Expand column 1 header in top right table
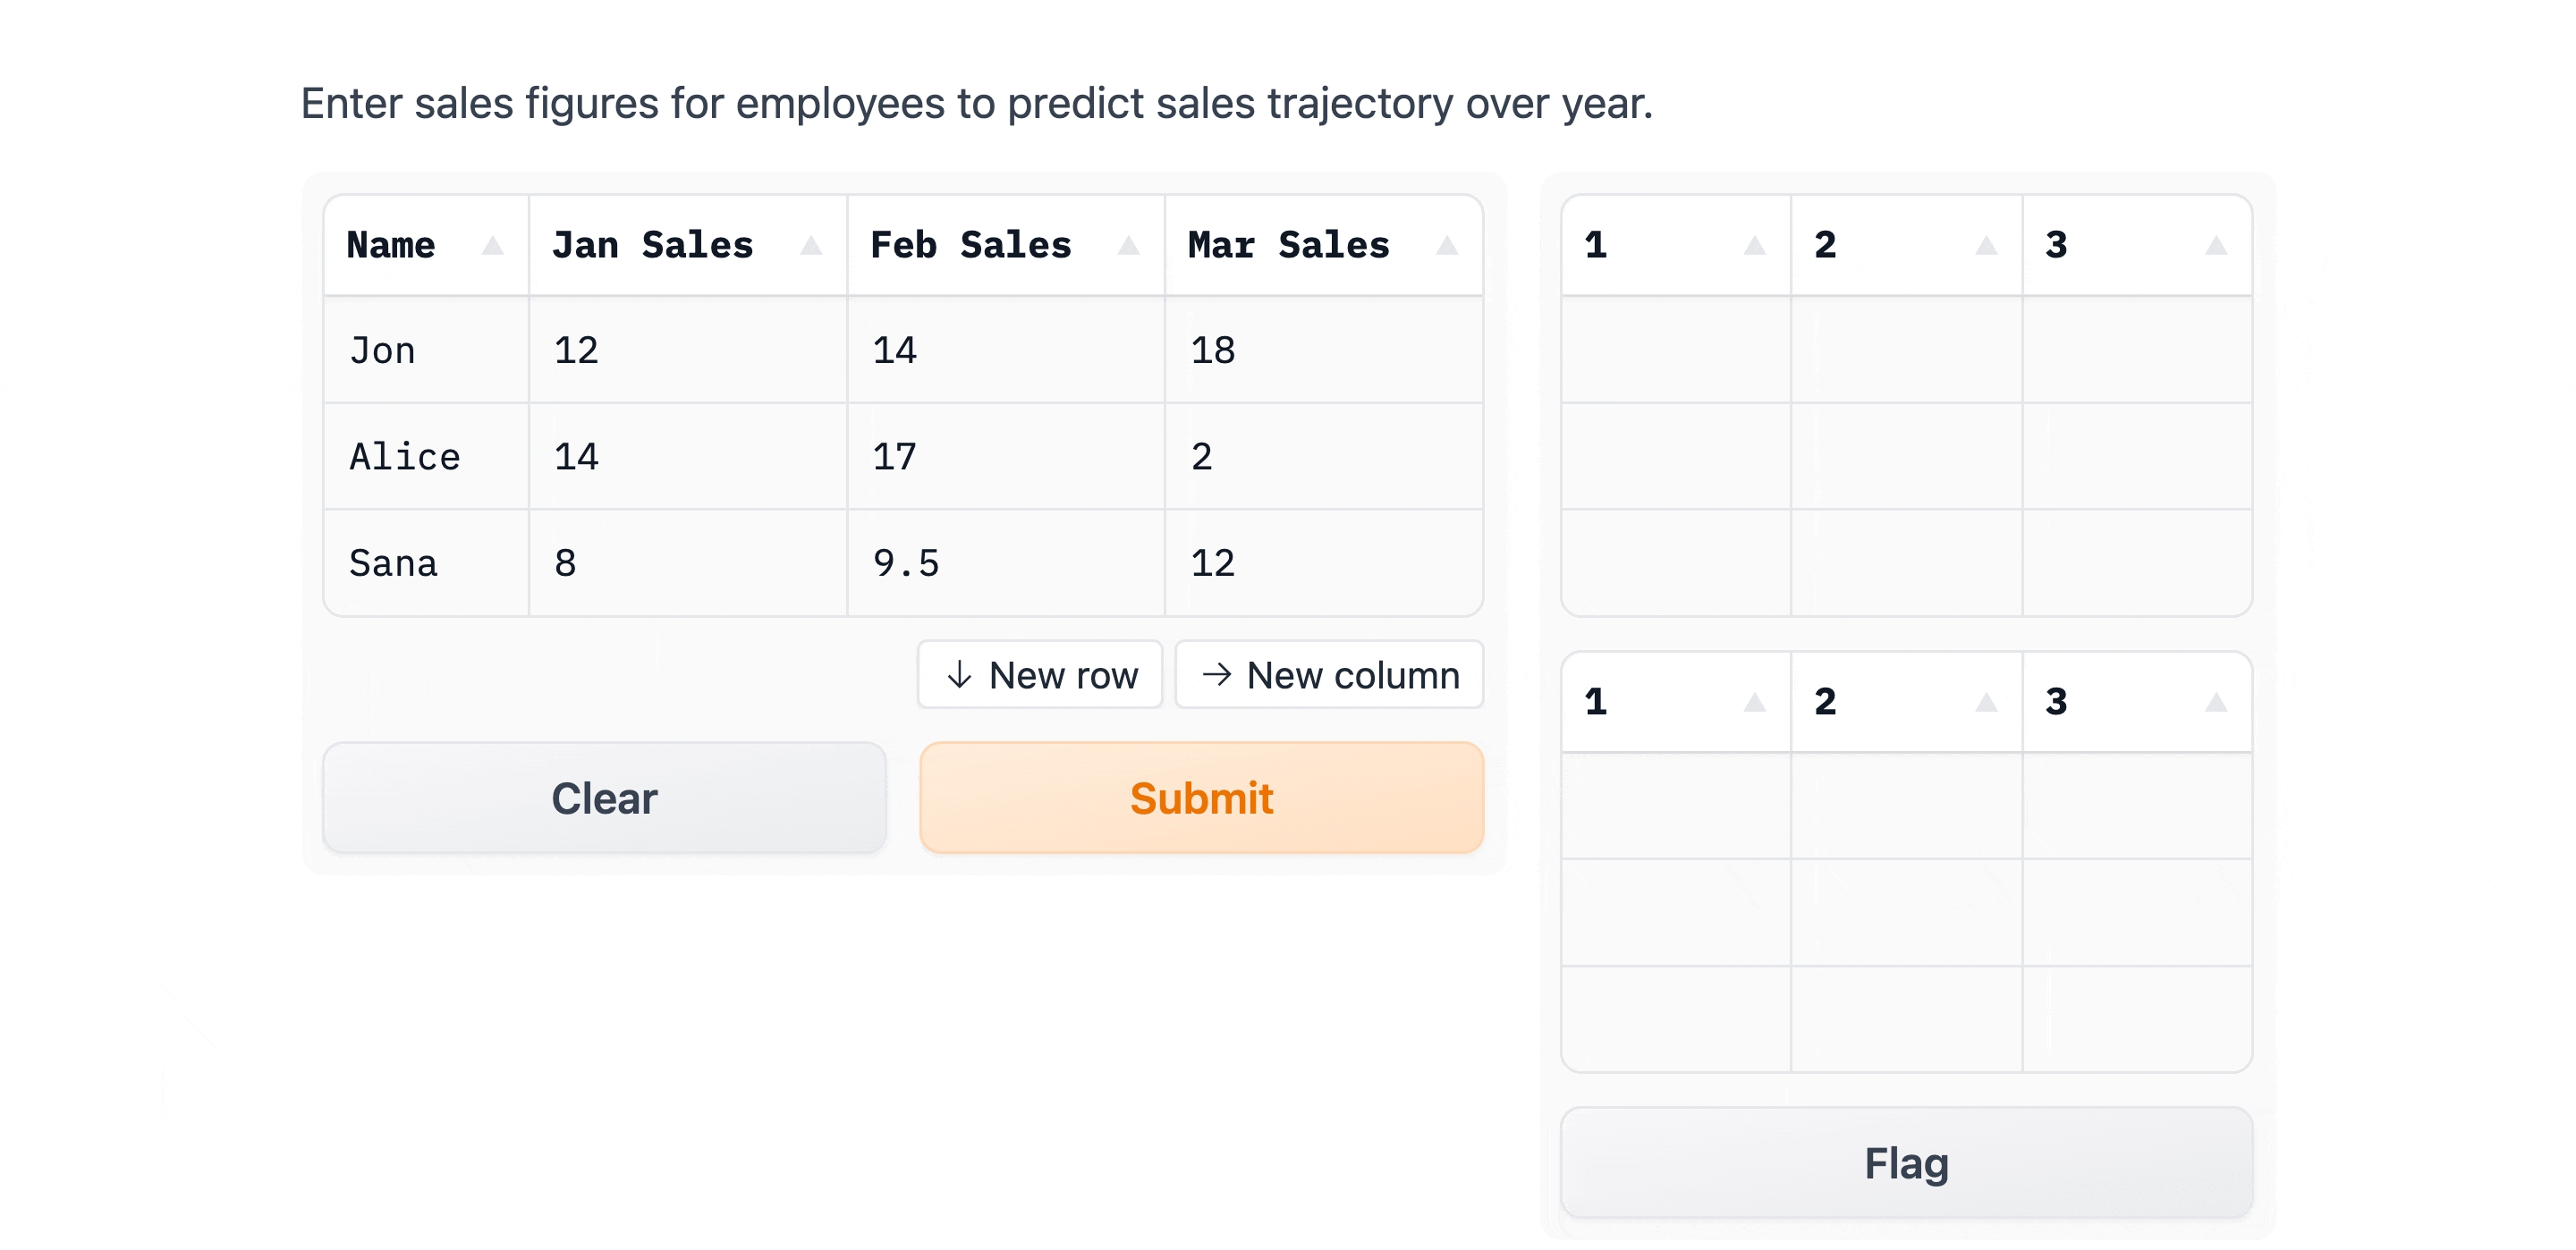The height and width of the screenshot is (1250, 2576). 1755,247
